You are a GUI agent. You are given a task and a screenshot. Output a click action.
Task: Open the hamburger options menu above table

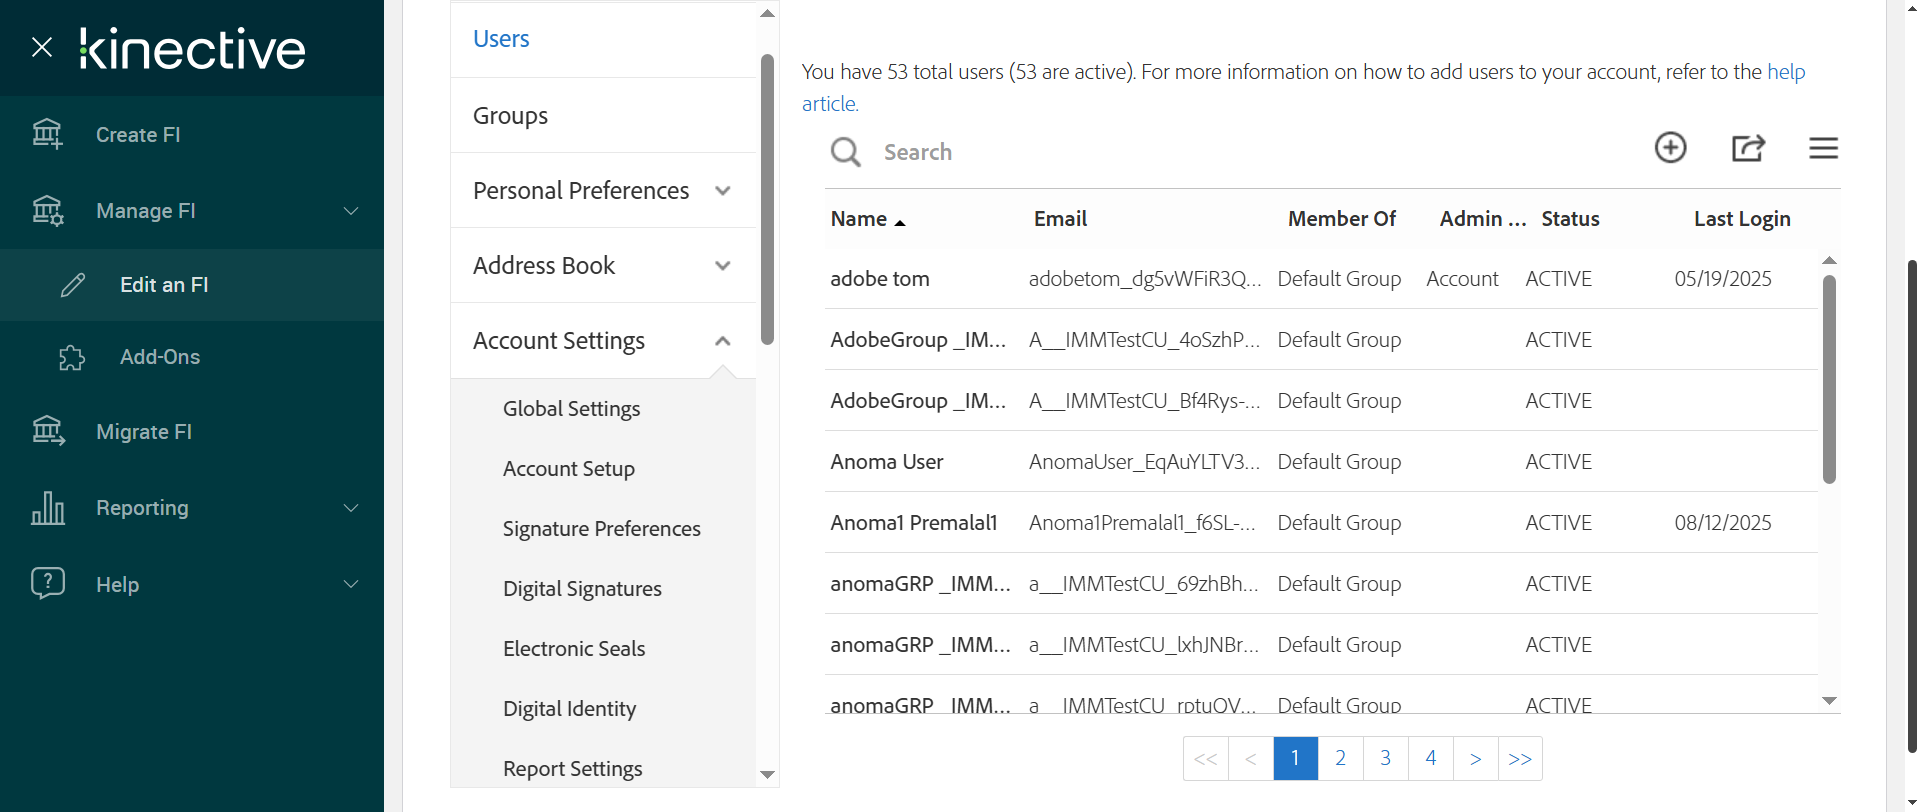click(1823, 148)
